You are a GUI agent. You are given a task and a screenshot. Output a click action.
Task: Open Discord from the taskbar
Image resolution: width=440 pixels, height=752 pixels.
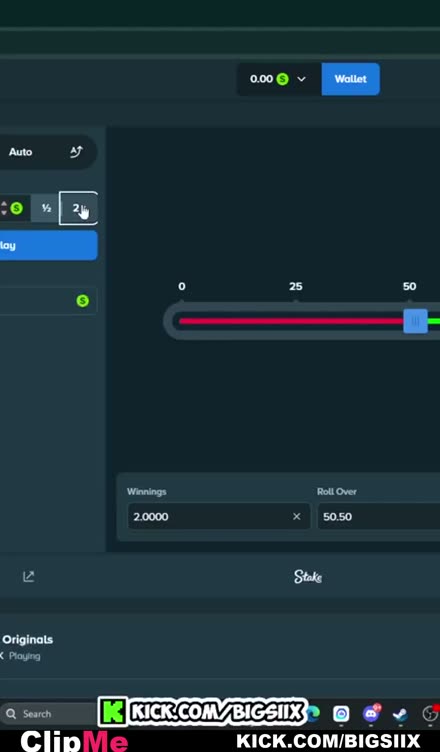tap(371, 714)
